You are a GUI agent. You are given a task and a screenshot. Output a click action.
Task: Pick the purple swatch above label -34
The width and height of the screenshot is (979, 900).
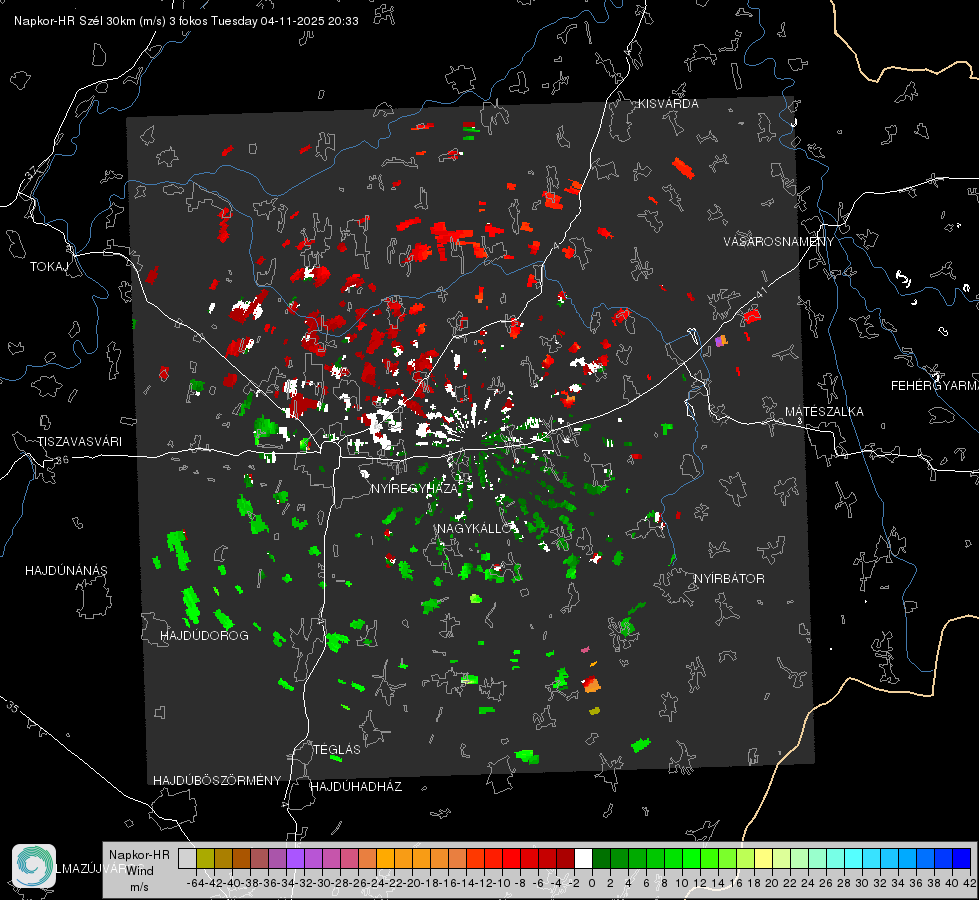[x=295, y=858]
